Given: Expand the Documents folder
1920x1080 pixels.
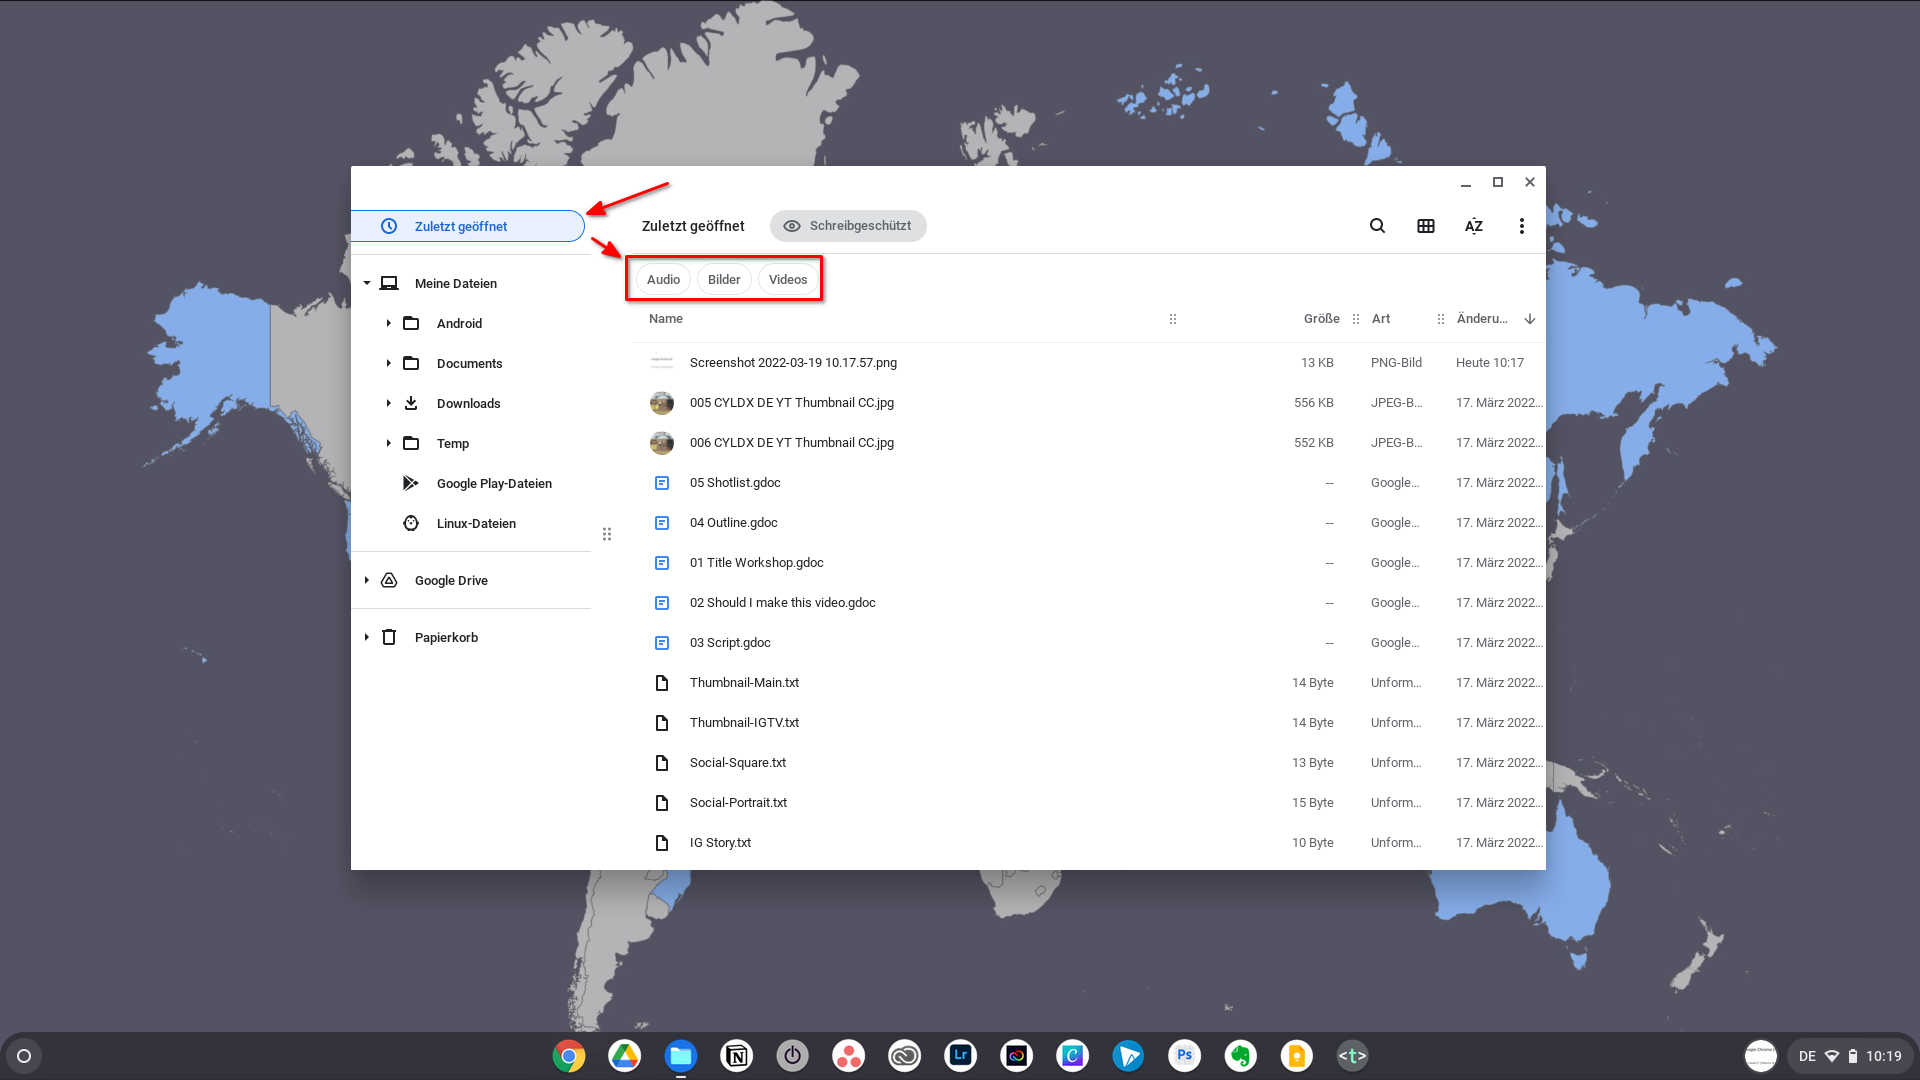Looking at the screenshot, I should click(x=388, y=363).
